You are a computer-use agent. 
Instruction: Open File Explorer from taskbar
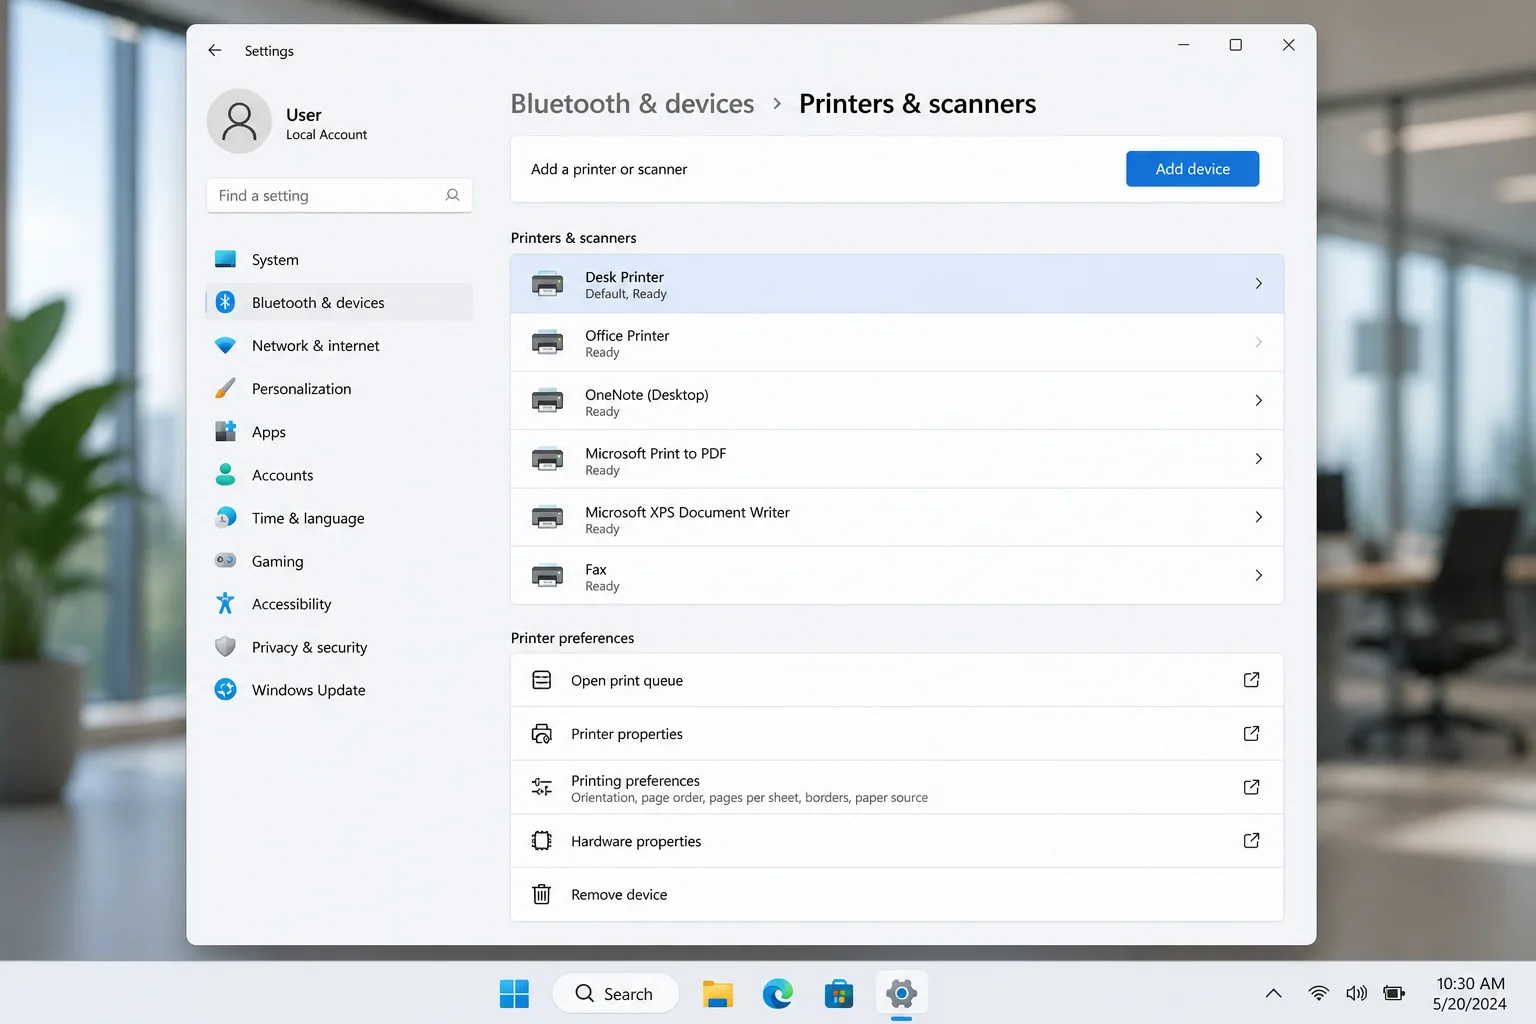[x=717, y=993]
